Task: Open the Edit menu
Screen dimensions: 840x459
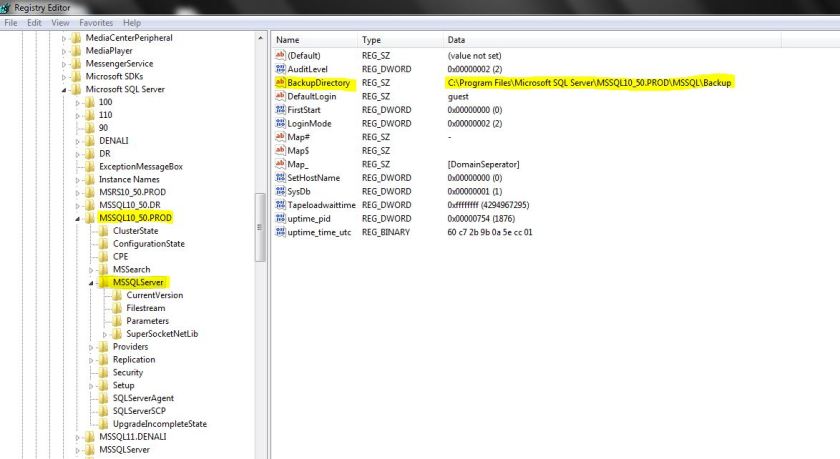Action: coord(35,22)
